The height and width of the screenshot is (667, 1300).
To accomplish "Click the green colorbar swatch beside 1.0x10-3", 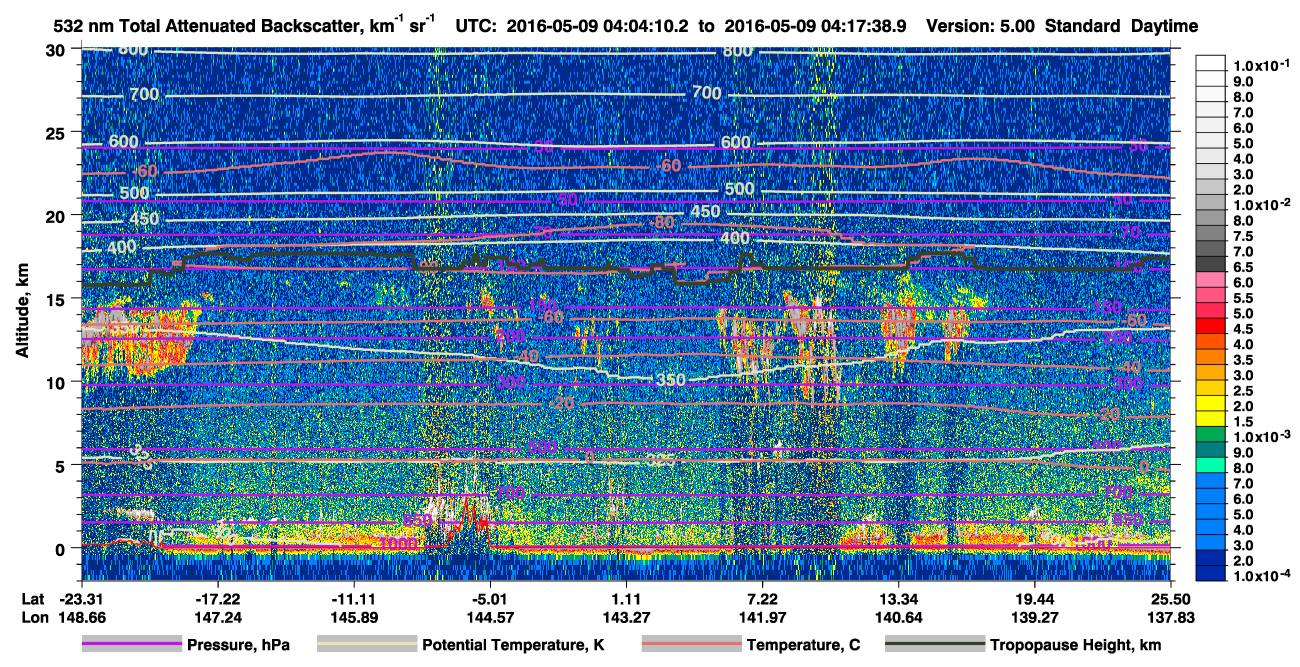I will (x=1210, y=434).
